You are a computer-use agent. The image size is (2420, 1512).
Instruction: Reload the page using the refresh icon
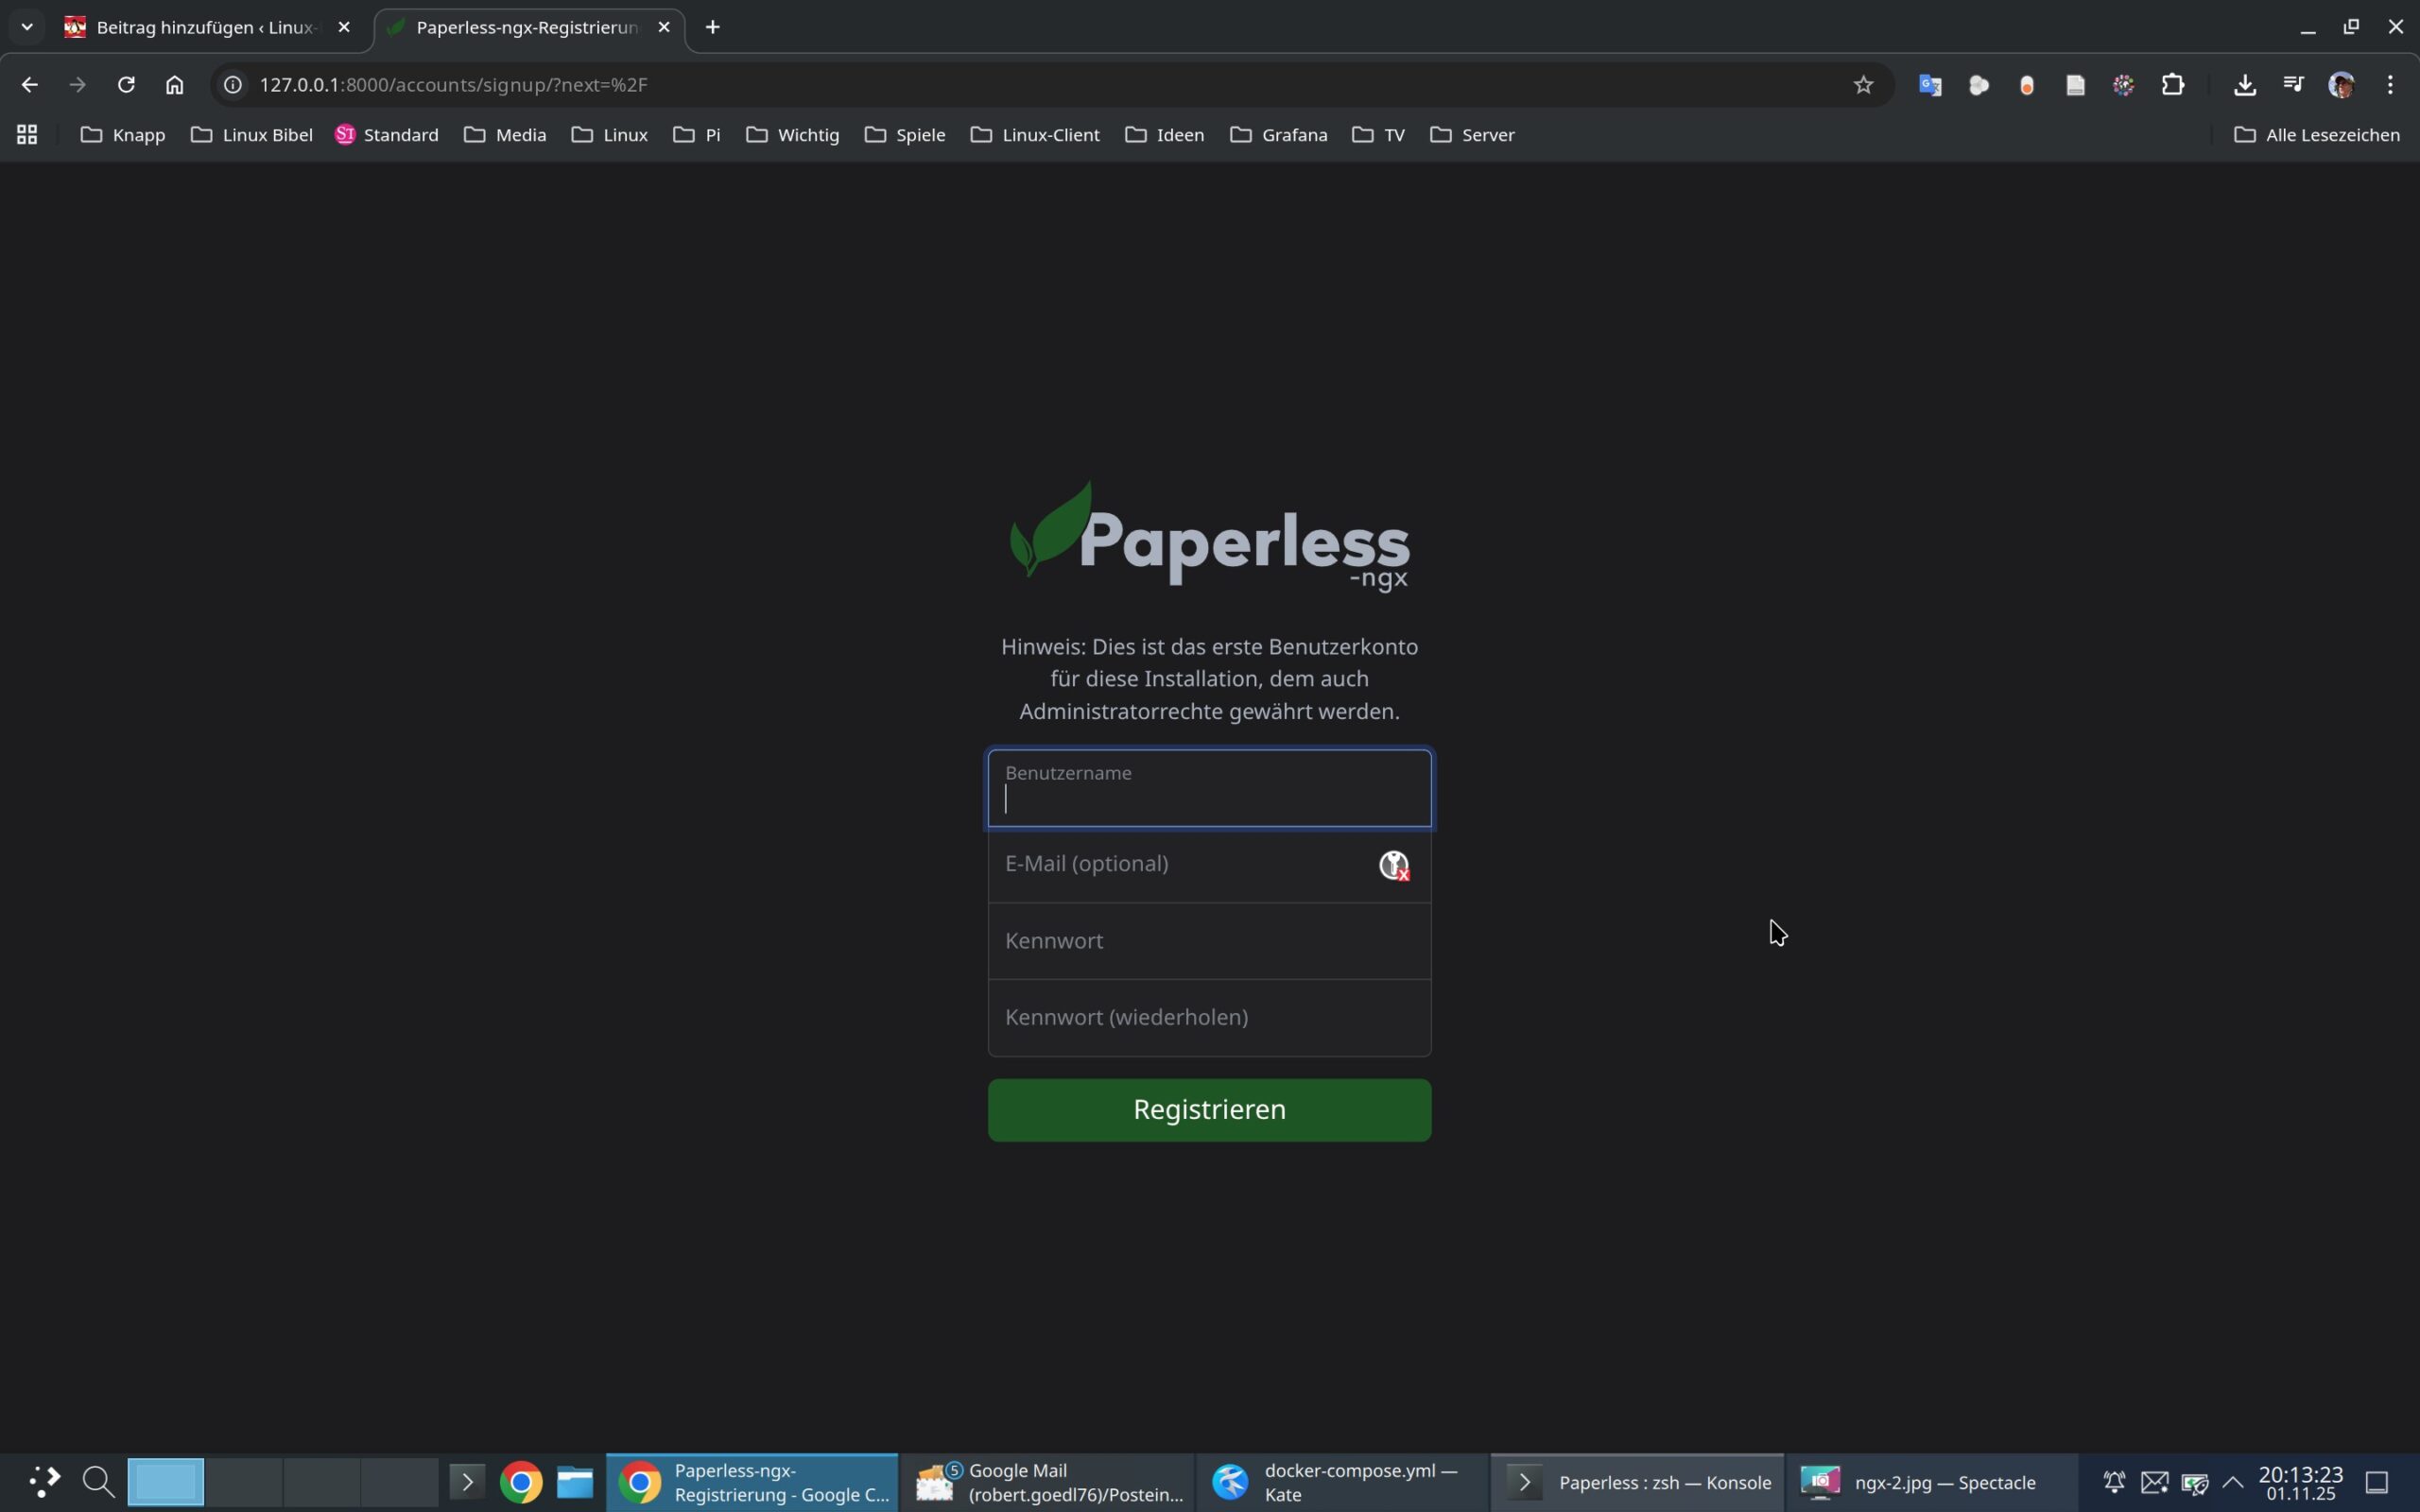point(126,85)
